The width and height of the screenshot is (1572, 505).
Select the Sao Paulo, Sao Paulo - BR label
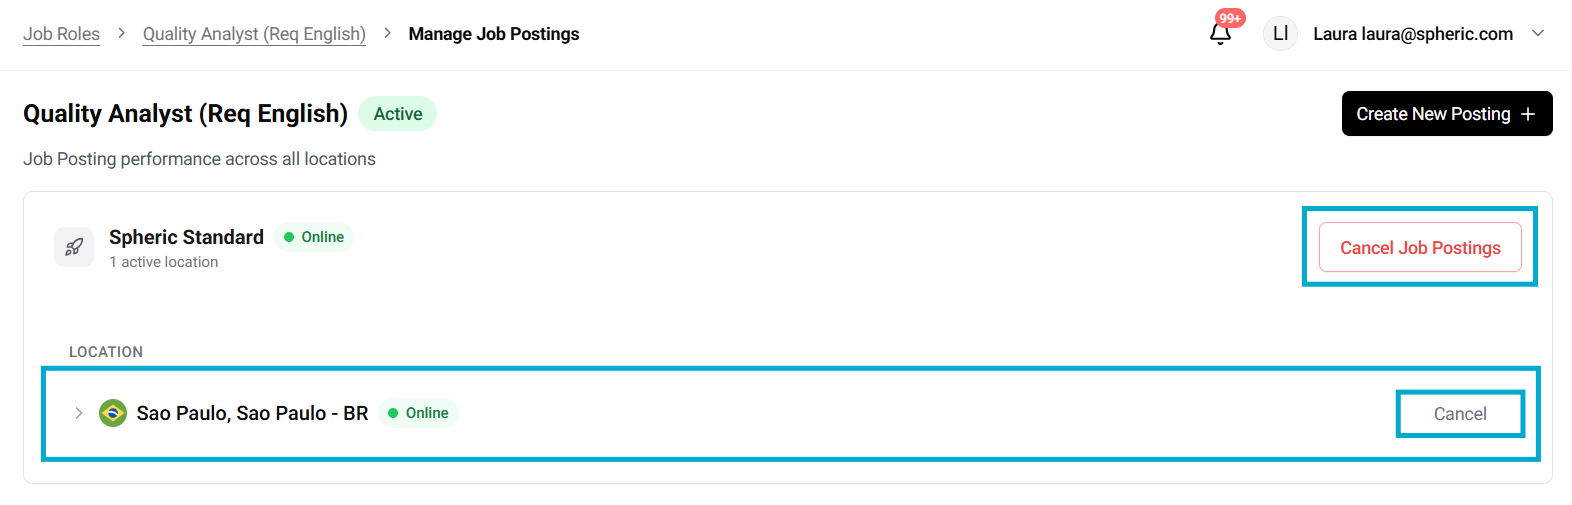[252, 413]
